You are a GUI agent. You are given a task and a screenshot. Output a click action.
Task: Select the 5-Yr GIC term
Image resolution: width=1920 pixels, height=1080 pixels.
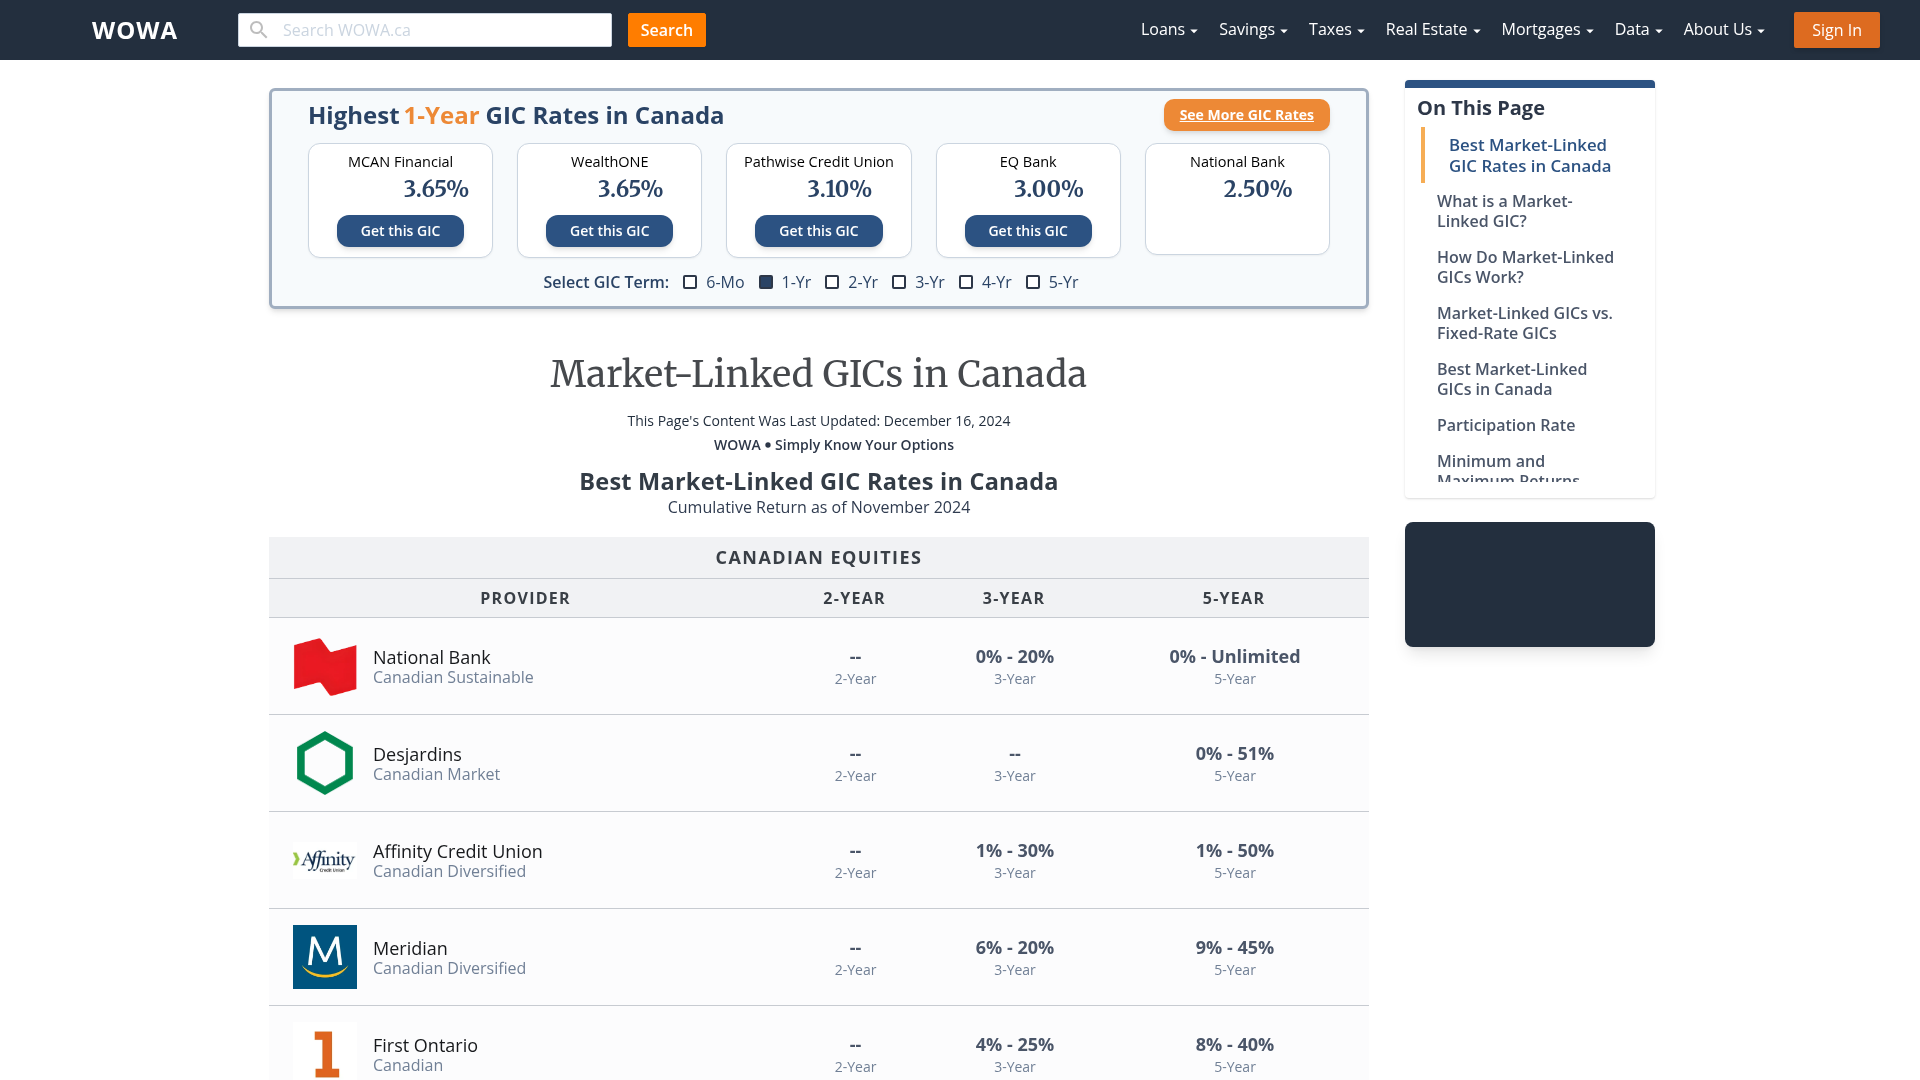(x=1034, y=282)
